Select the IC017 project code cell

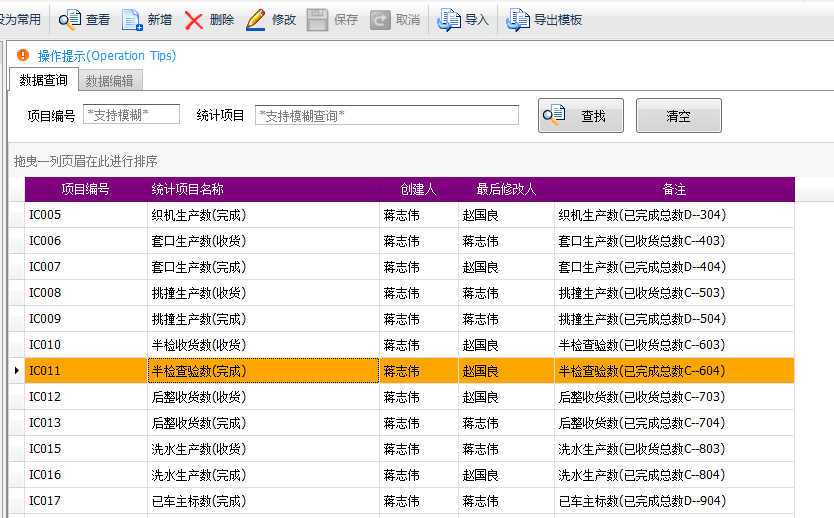(x=86, y=501)
